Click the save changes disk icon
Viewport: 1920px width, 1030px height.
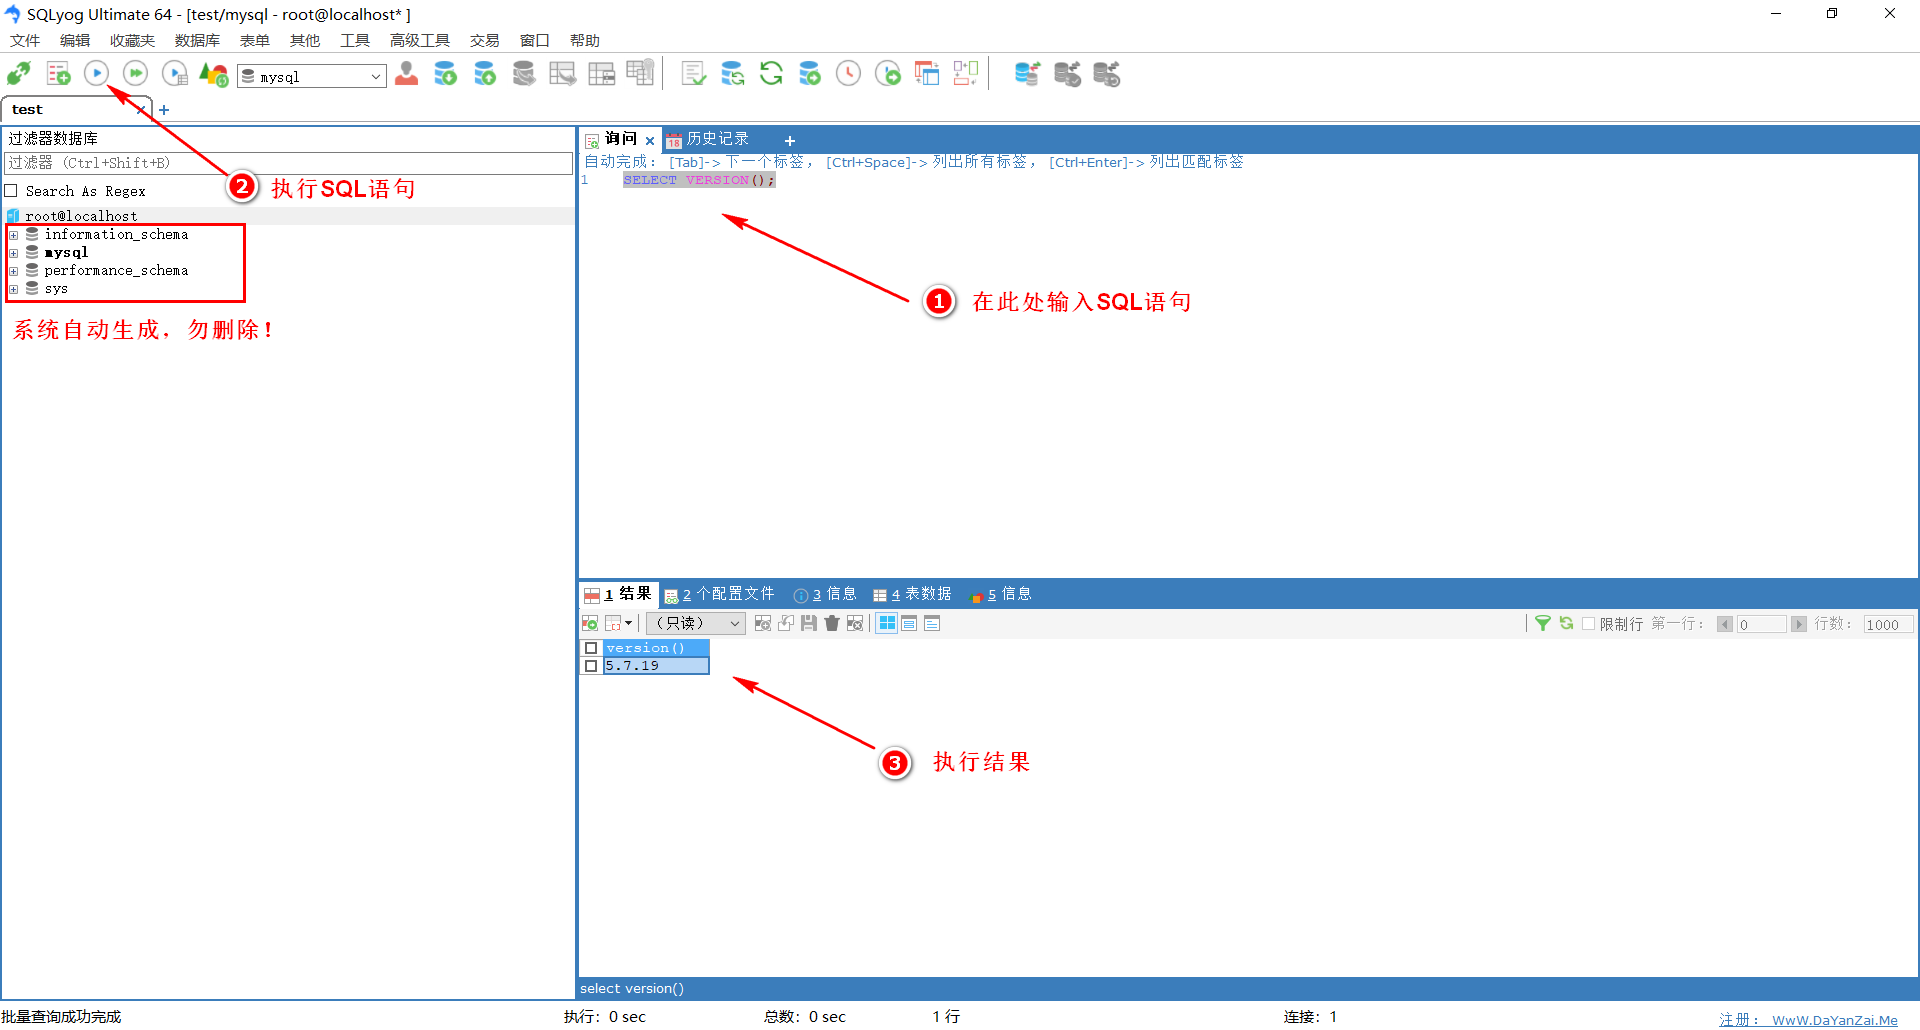pyautogui.click(x=809, y=623)
